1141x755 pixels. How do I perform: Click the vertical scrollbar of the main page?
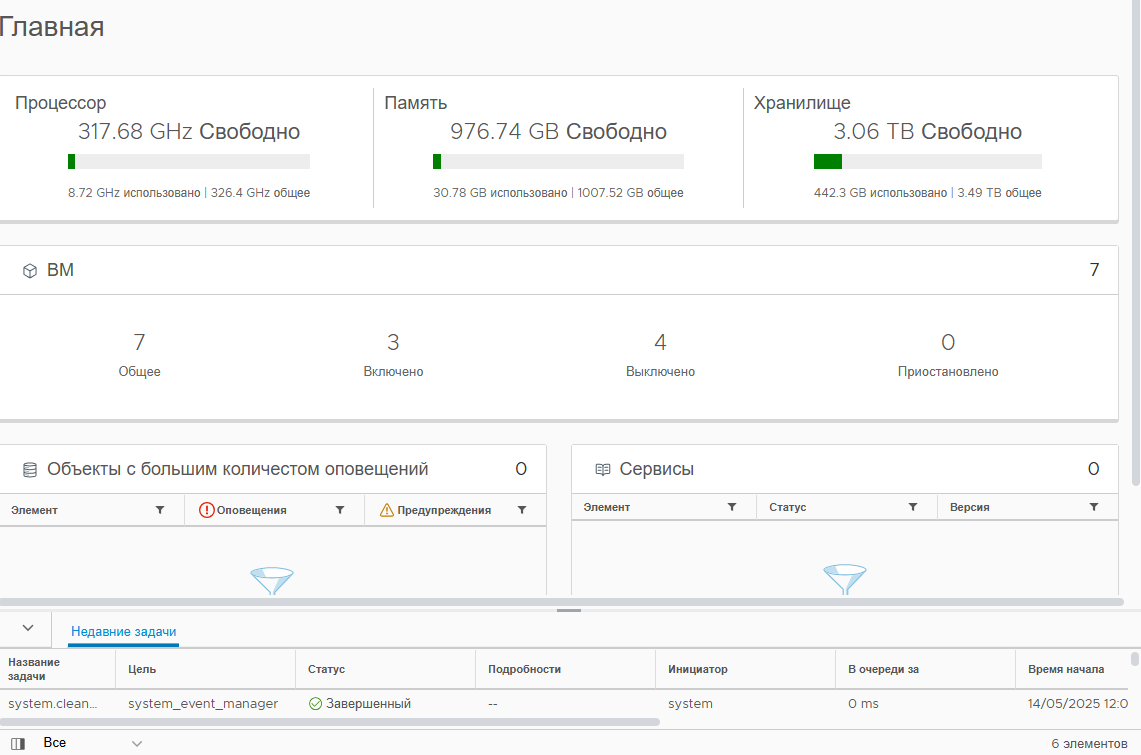point(1136,243)
